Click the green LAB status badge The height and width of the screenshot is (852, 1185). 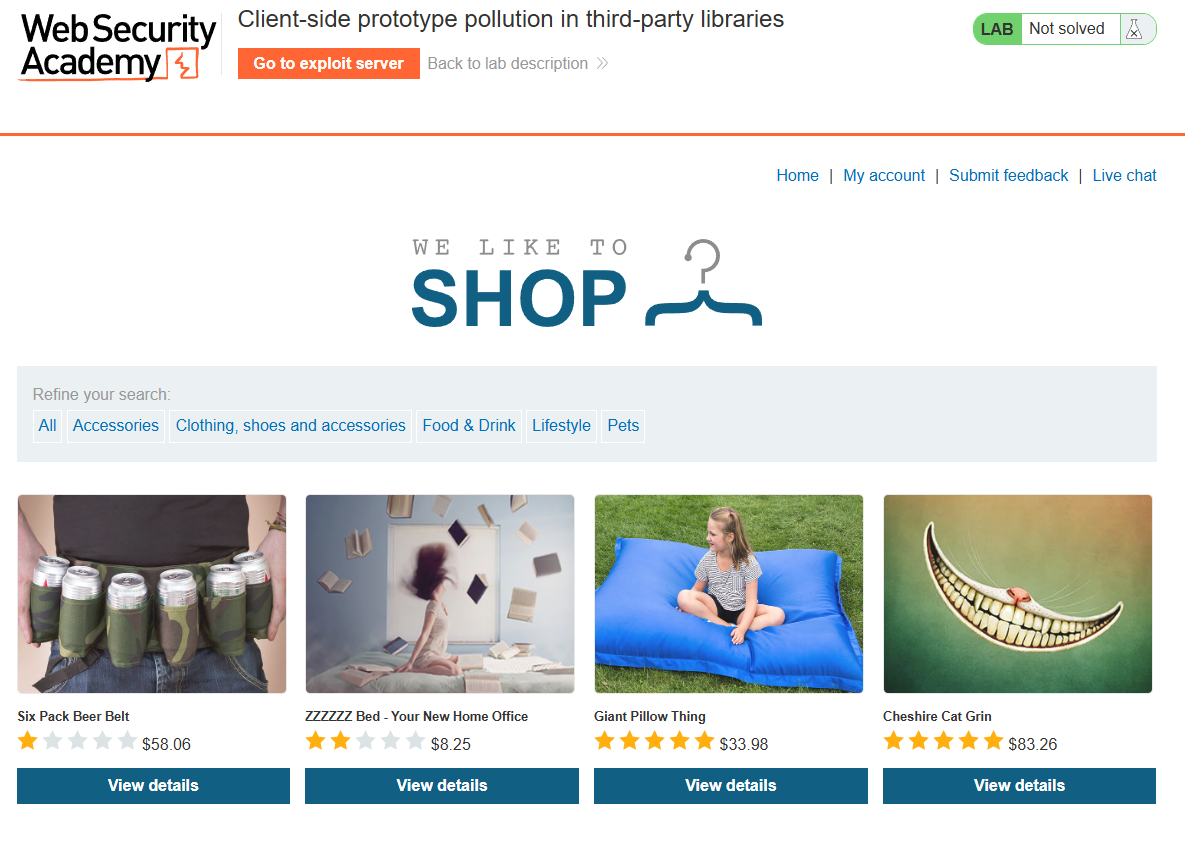(x=997, y=29)
